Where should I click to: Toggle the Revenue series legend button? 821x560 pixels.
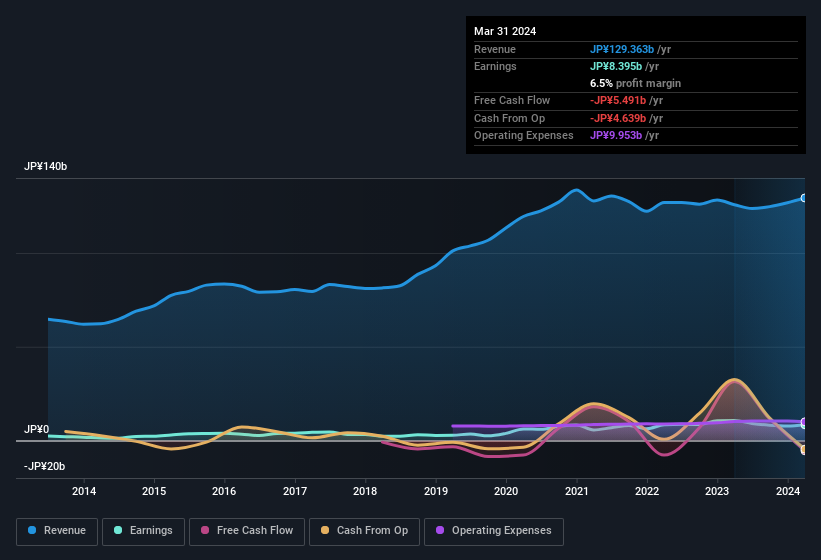[x=57, y=531]
